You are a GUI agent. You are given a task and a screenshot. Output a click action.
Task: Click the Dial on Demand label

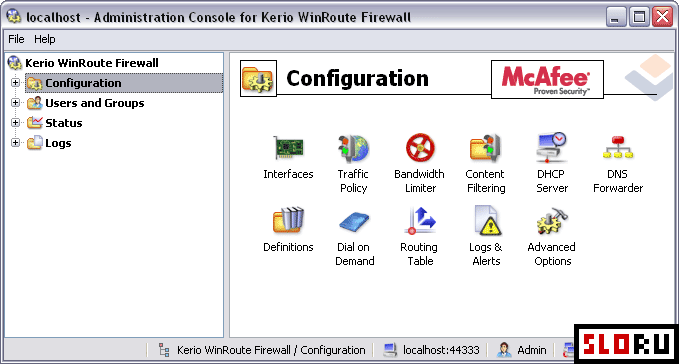354,254
